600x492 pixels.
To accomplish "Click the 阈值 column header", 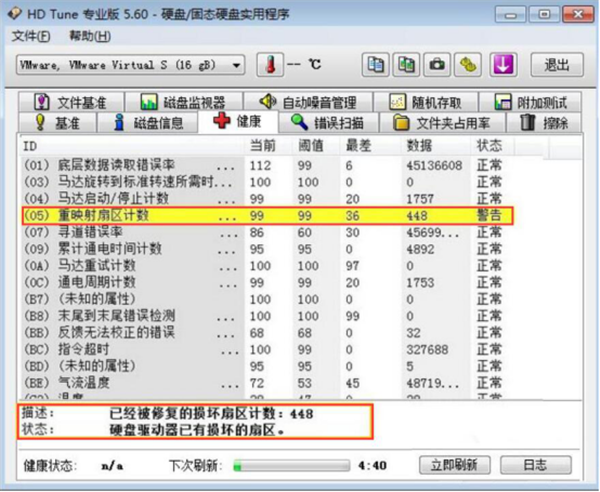I will (316, 146).
